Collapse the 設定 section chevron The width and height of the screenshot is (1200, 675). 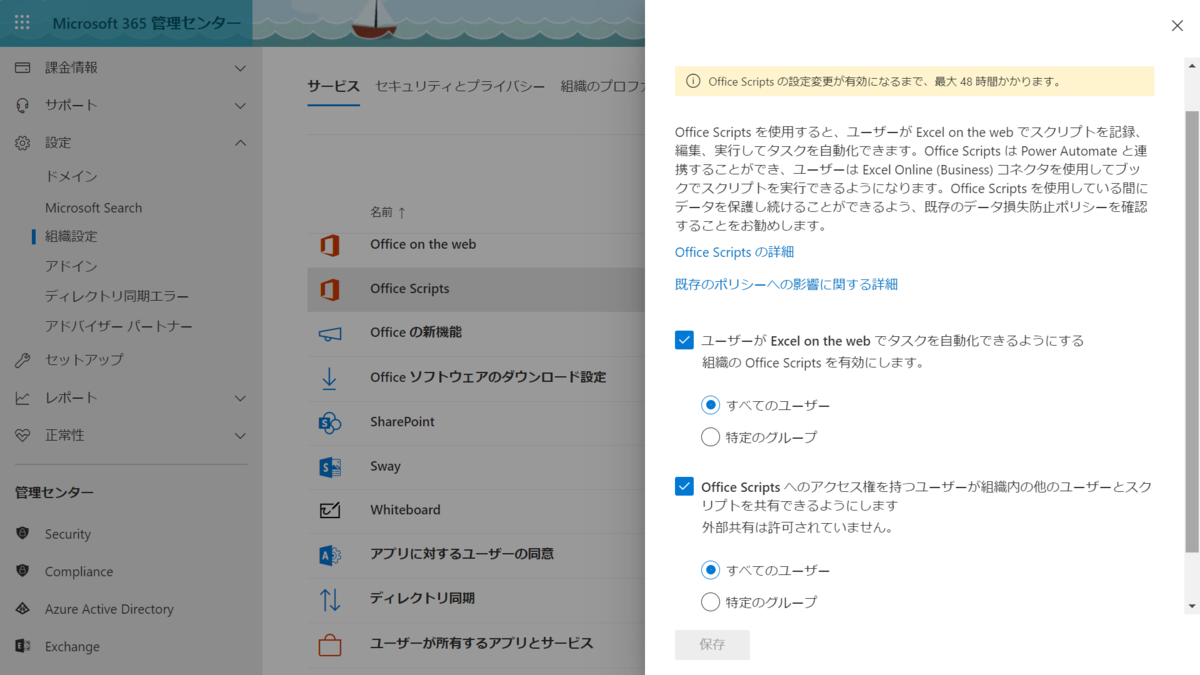click(240, 142)
